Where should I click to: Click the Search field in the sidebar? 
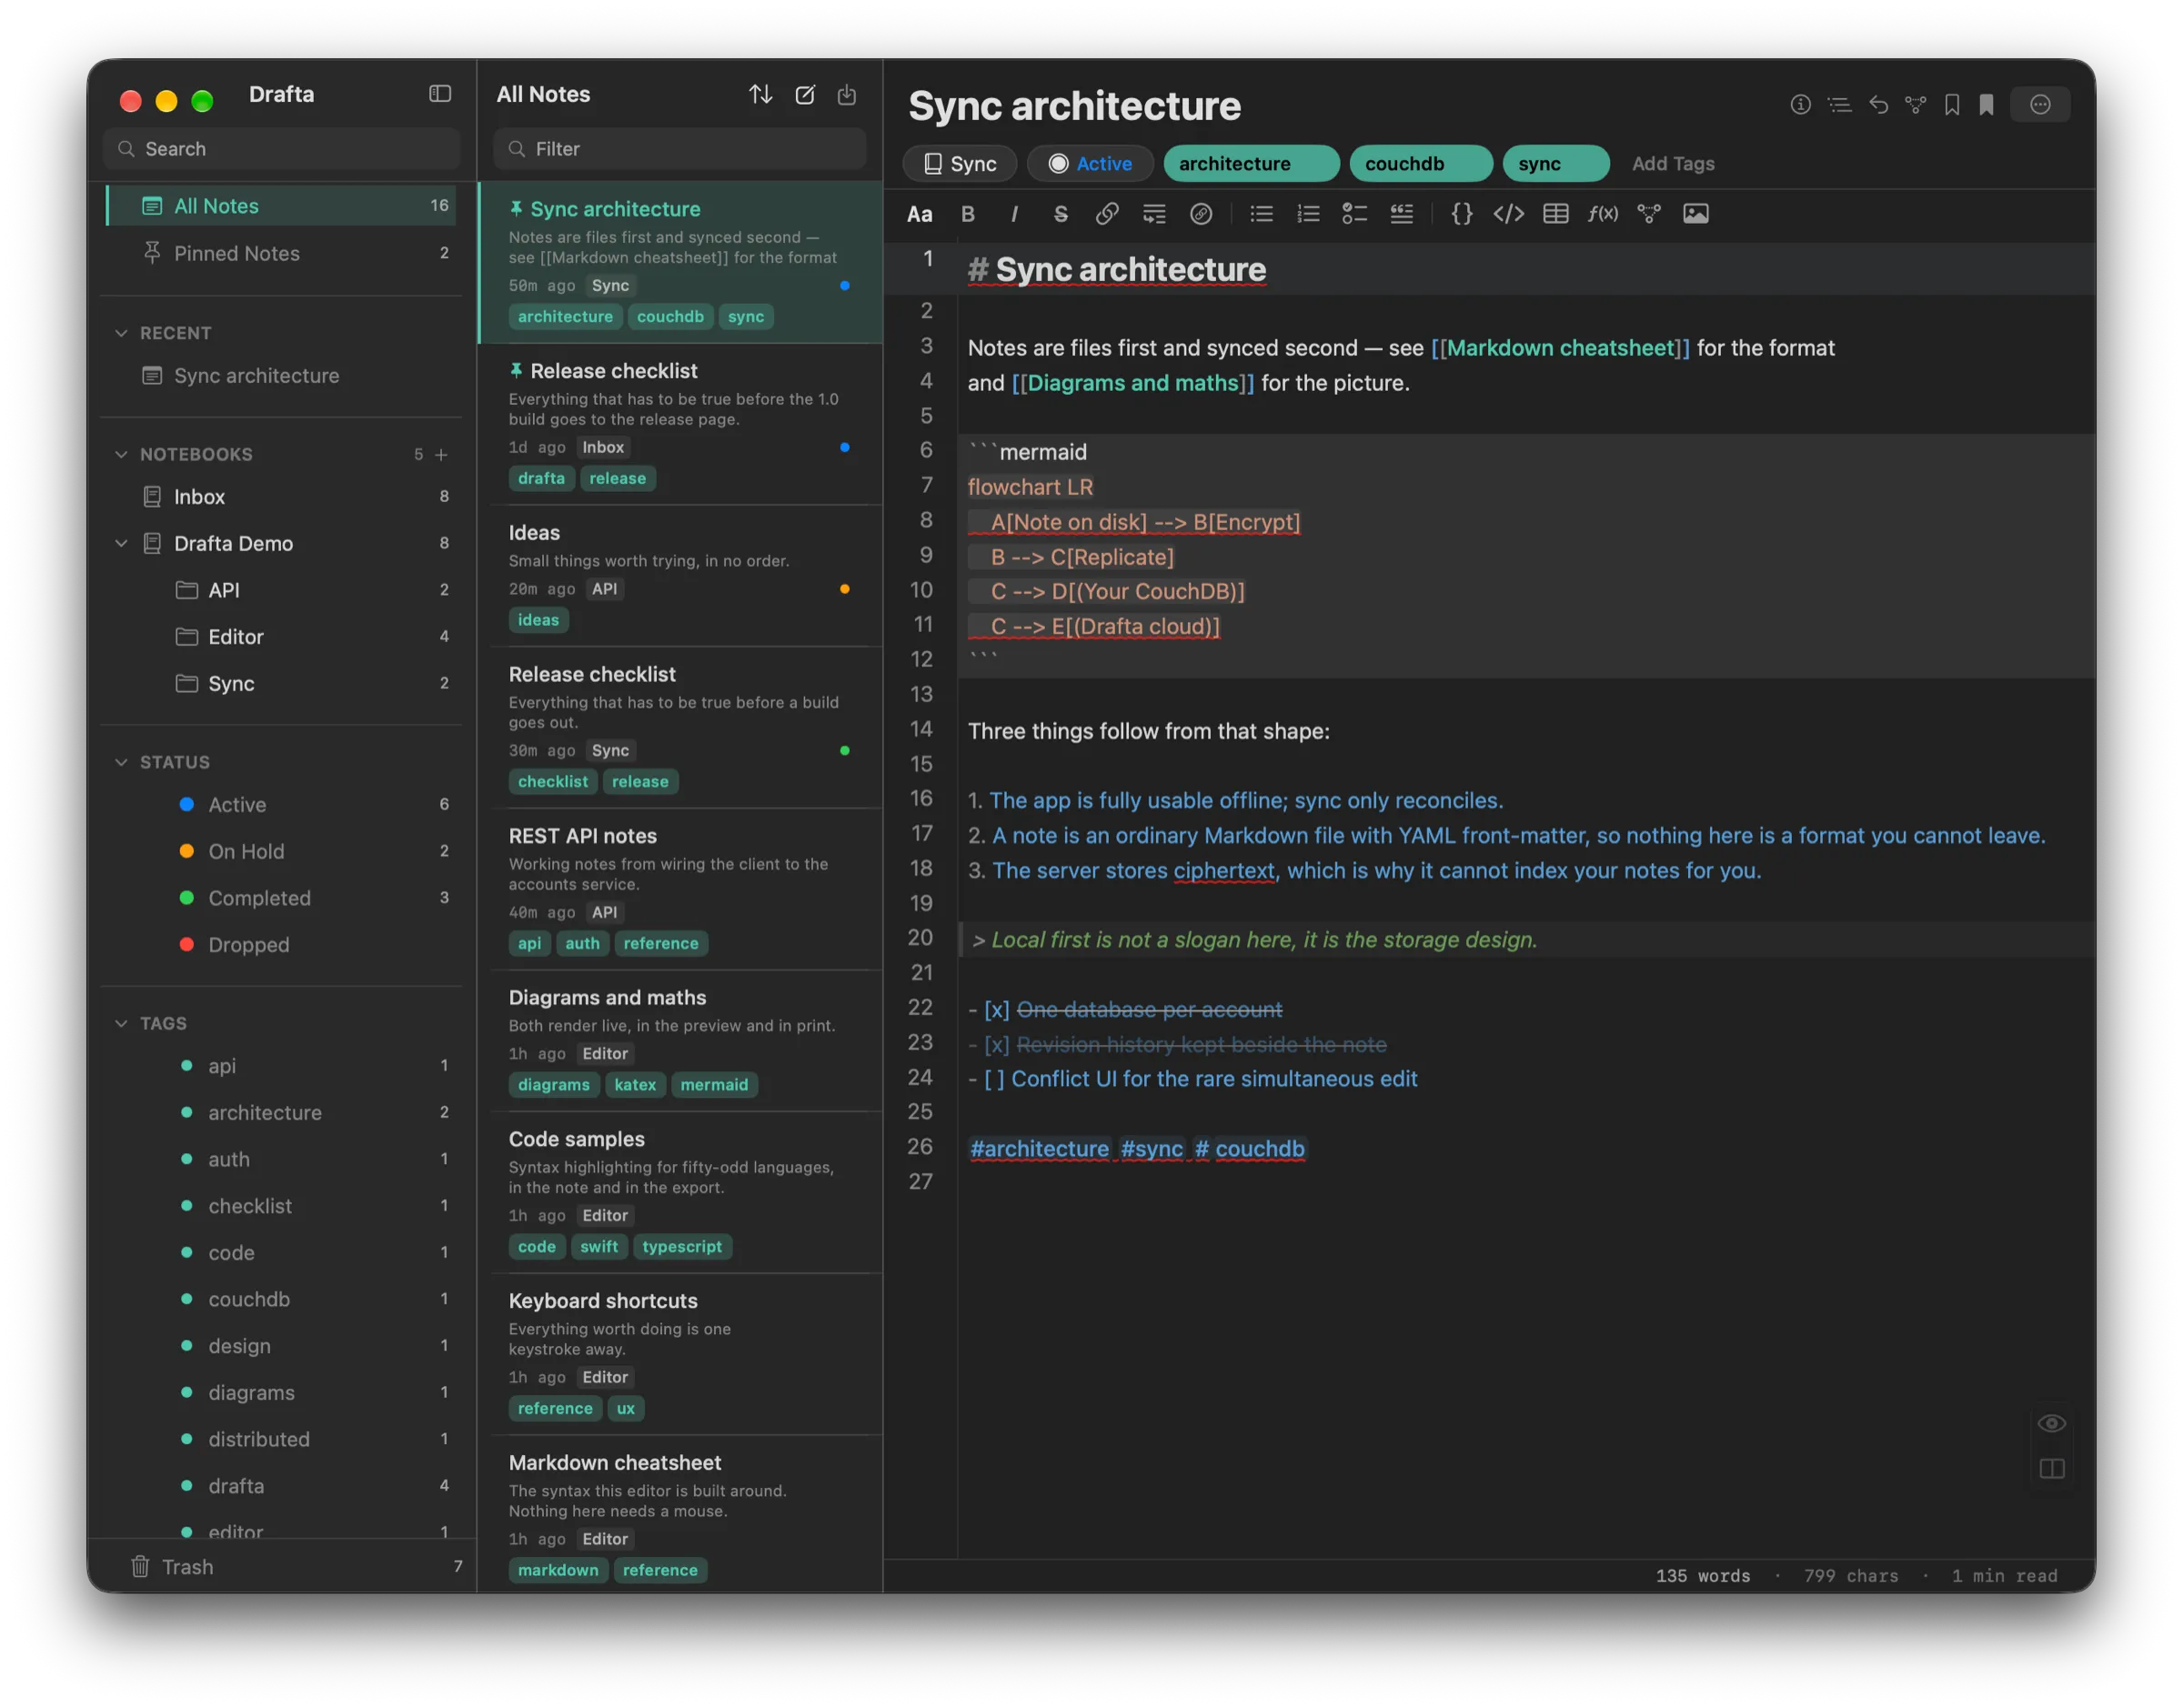(x=281, y=149)
